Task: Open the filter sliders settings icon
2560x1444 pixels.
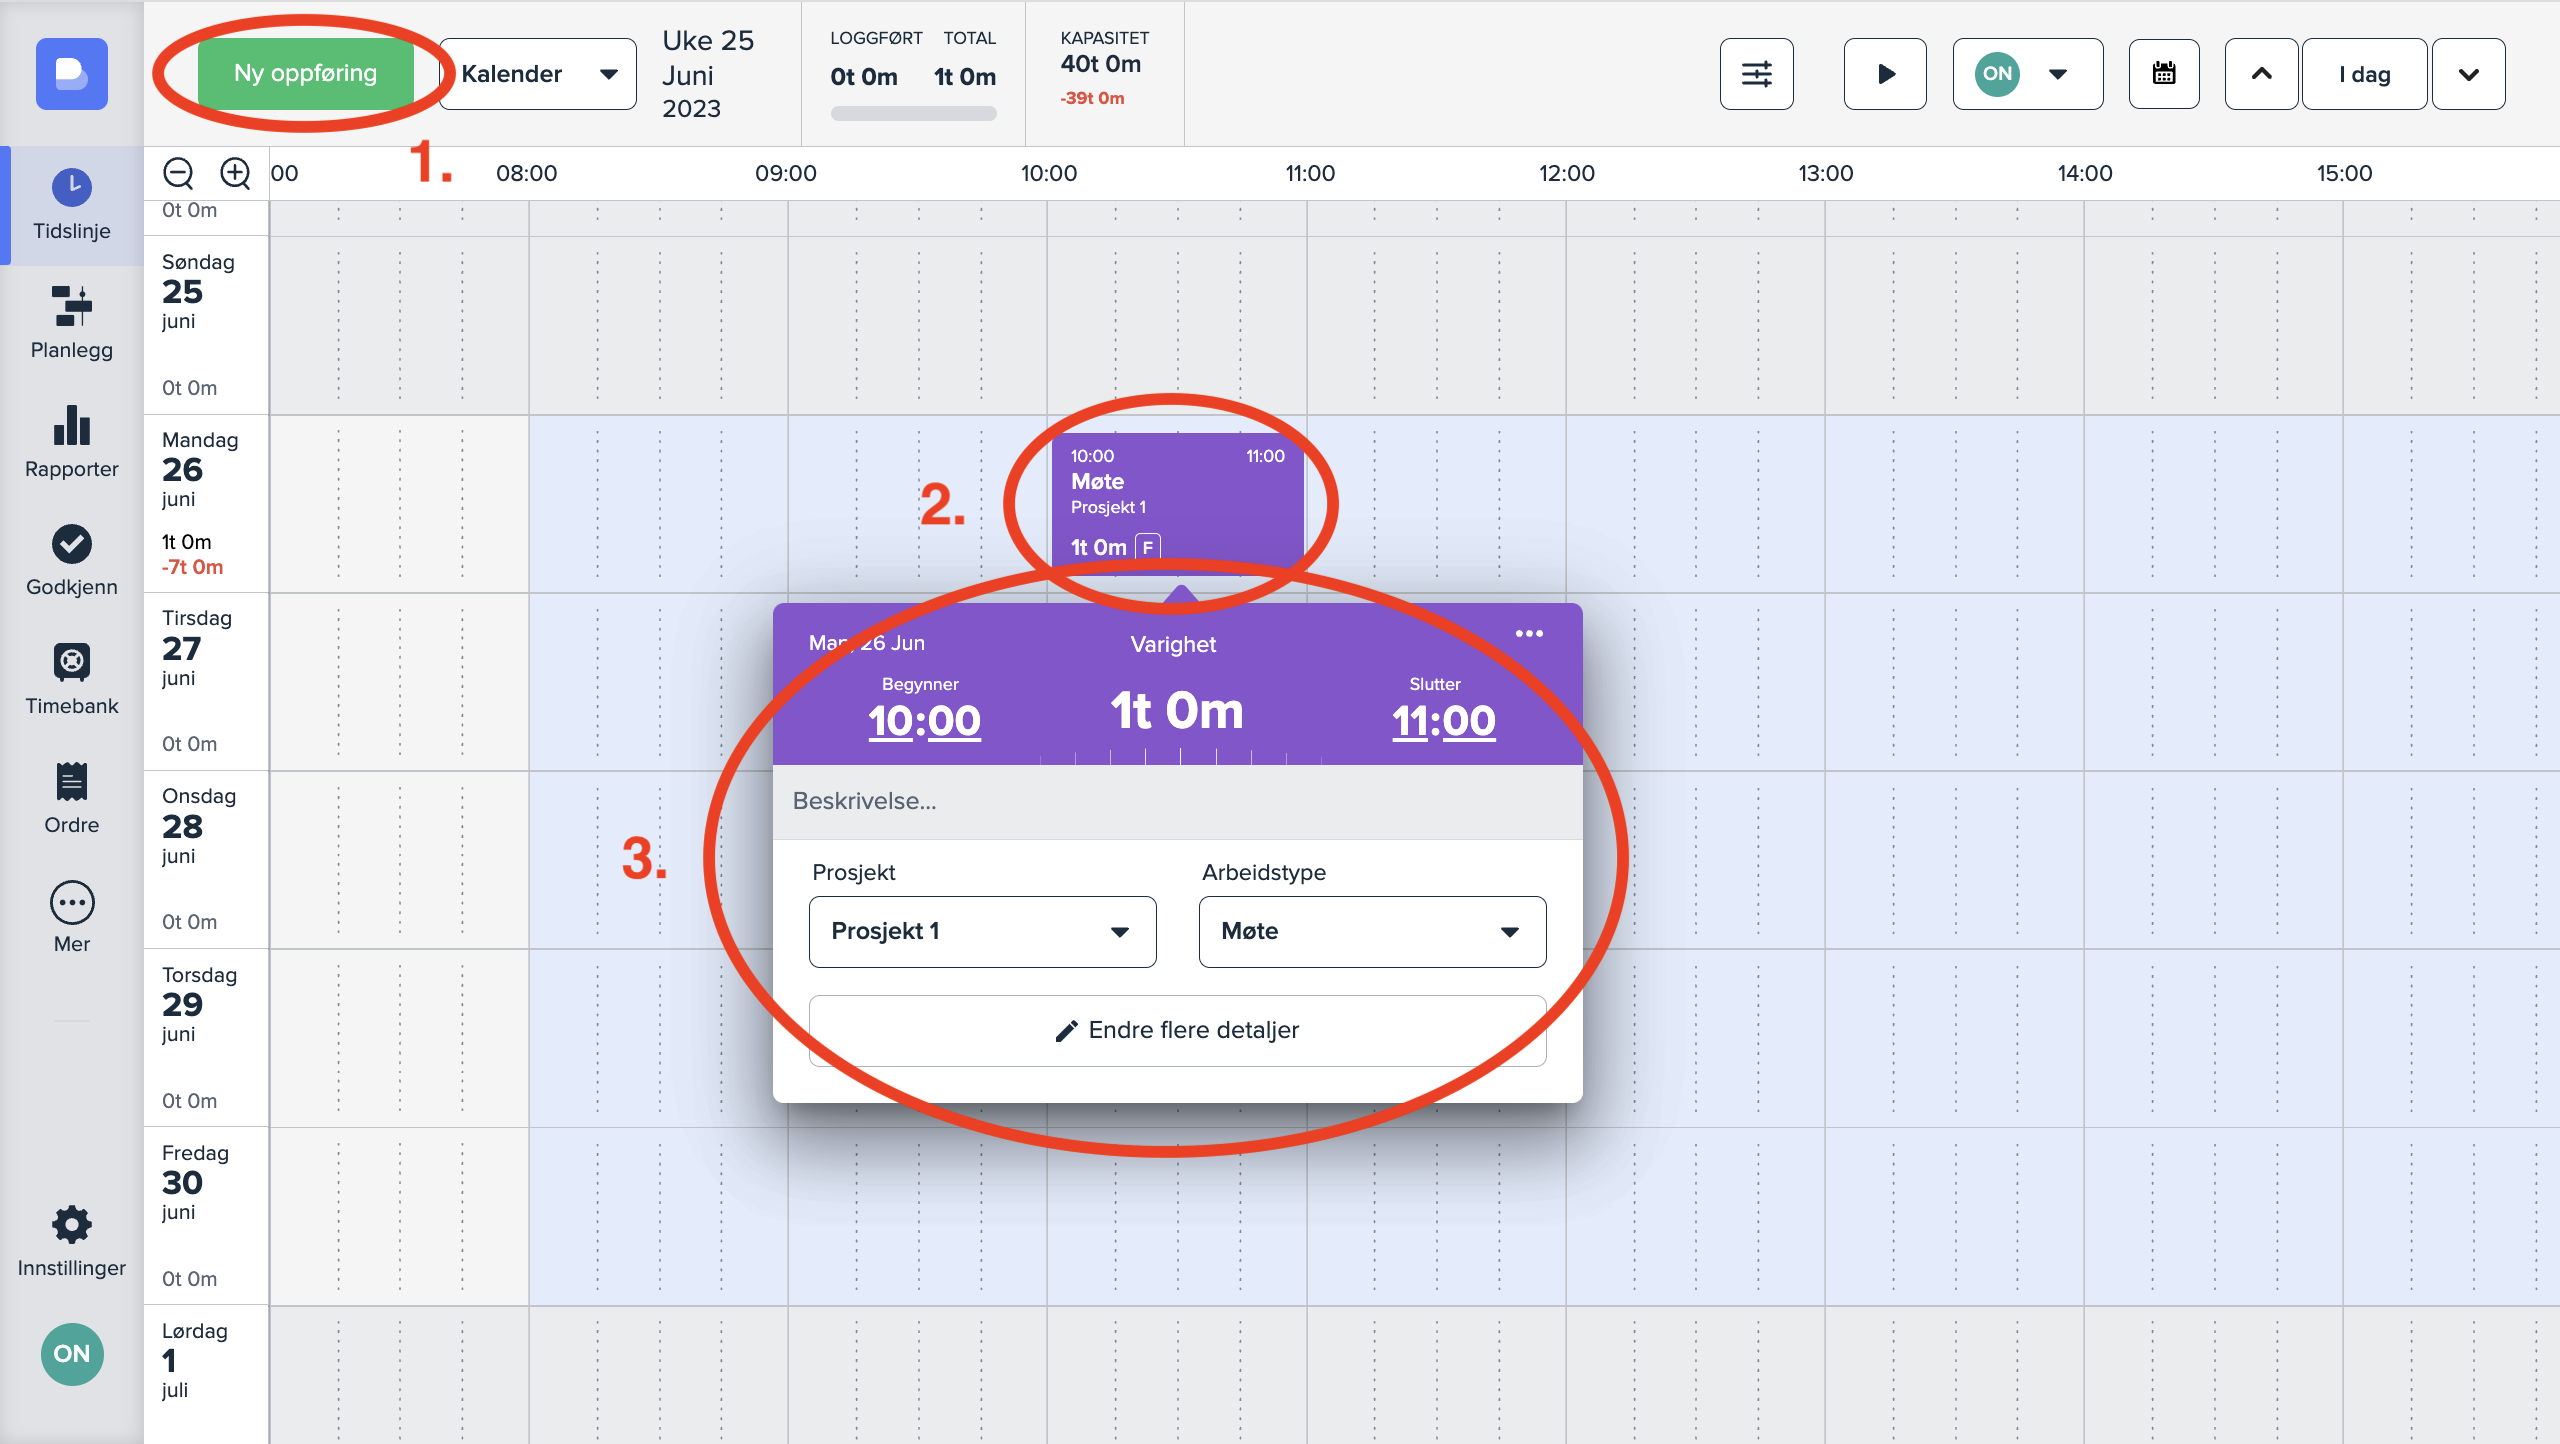Action: click(1756, 74)
